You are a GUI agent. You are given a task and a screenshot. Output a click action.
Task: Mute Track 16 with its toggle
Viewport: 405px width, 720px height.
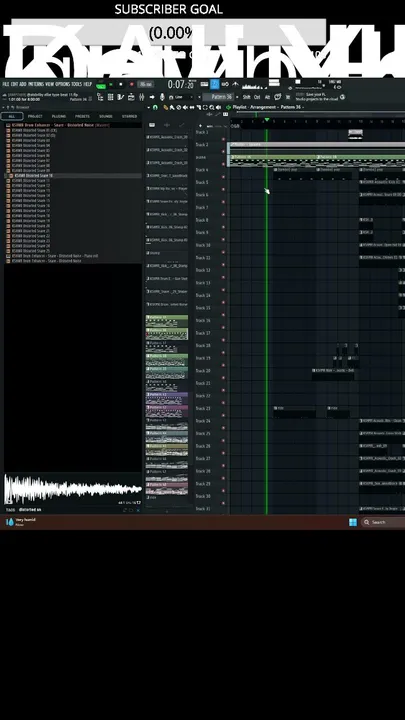pos(224,327)
